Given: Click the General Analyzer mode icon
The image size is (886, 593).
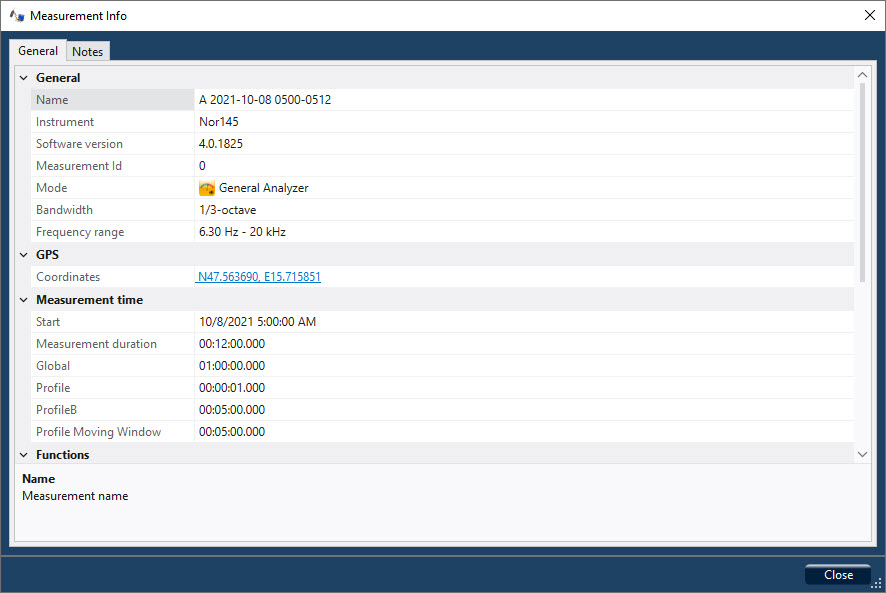Looking at the screenshot, I should 207,188.
